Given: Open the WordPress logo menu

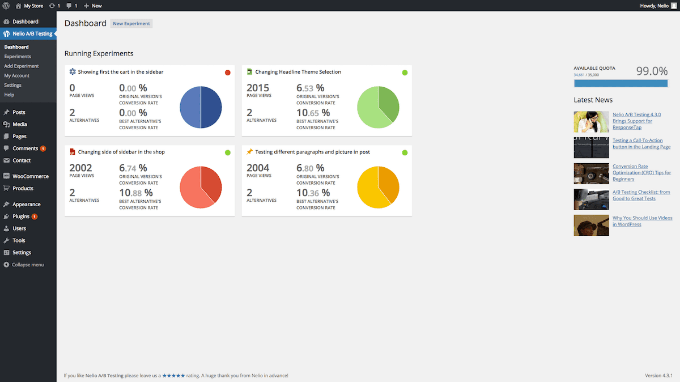Looking at the screenshot, I should click(6, 6).
